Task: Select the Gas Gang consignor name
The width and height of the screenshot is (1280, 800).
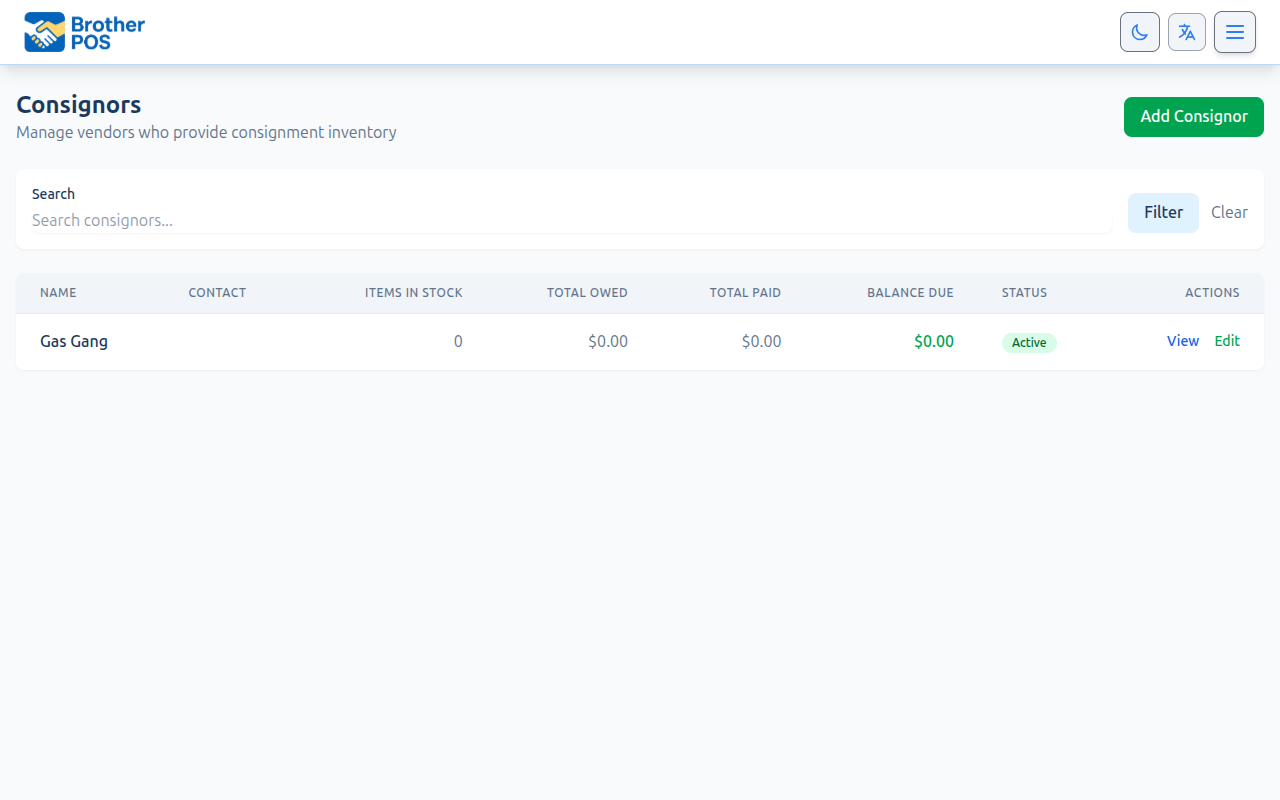Action: pyautogui.click(x=74, y=341)
